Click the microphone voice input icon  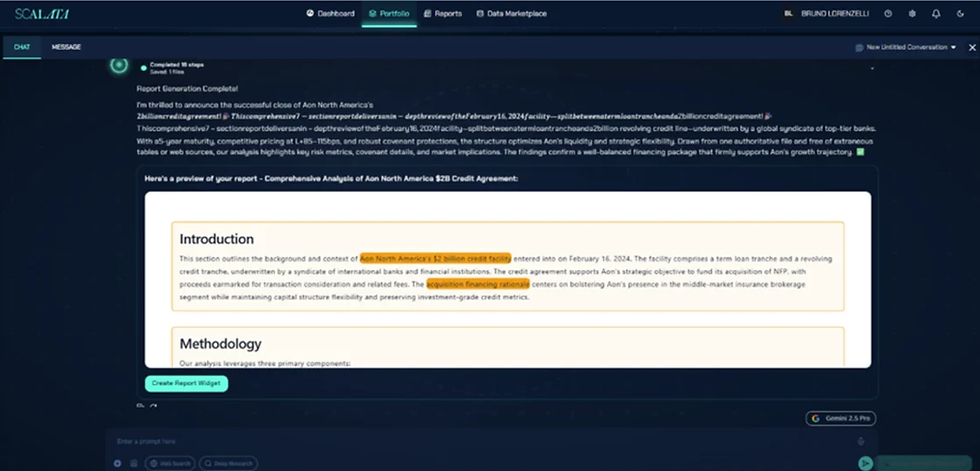point(861,442)
